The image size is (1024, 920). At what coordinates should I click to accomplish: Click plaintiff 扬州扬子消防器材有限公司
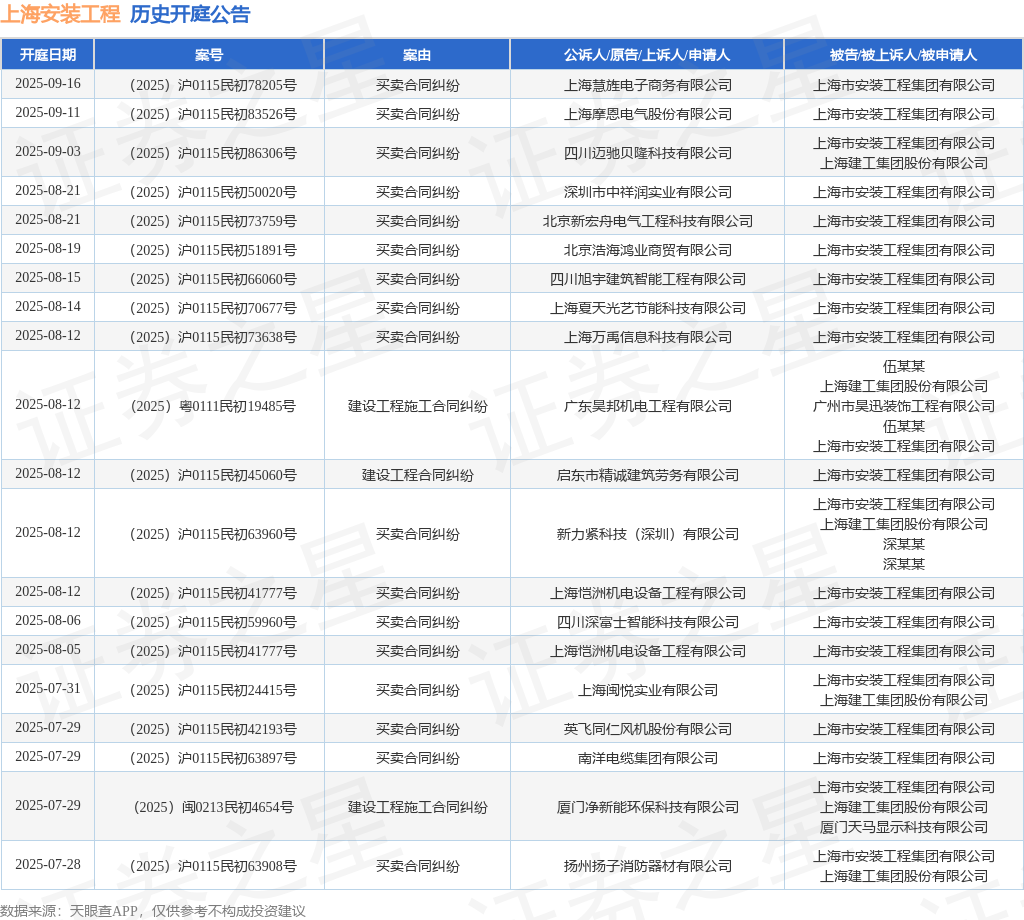(647, 866)
